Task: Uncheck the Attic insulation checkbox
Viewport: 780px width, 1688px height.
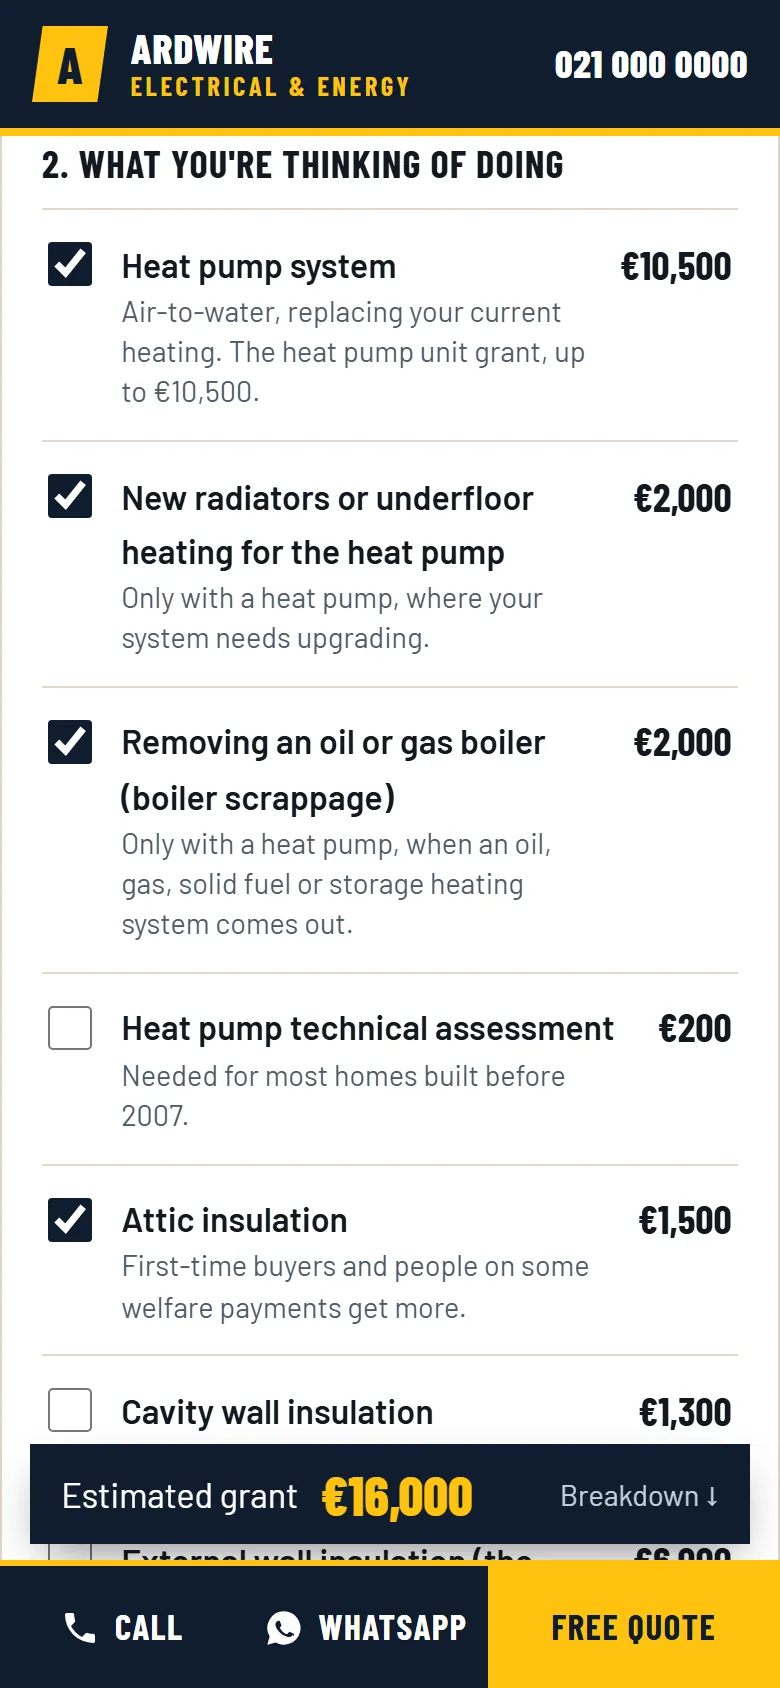Action: (70, 1220)
